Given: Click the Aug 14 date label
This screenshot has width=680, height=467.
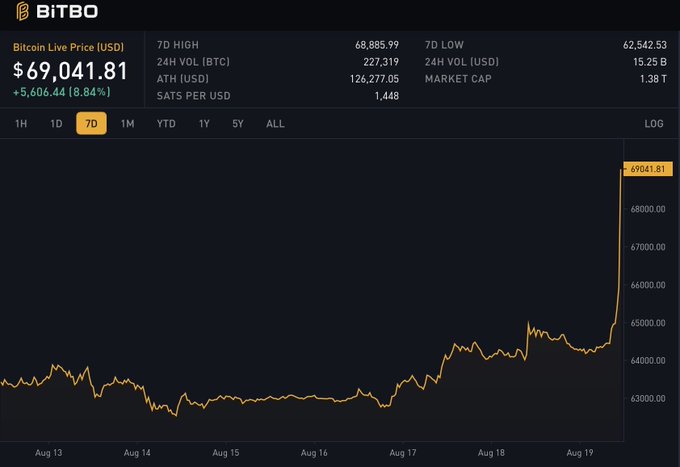Looking at the screenshot, I should click(137, 453).
